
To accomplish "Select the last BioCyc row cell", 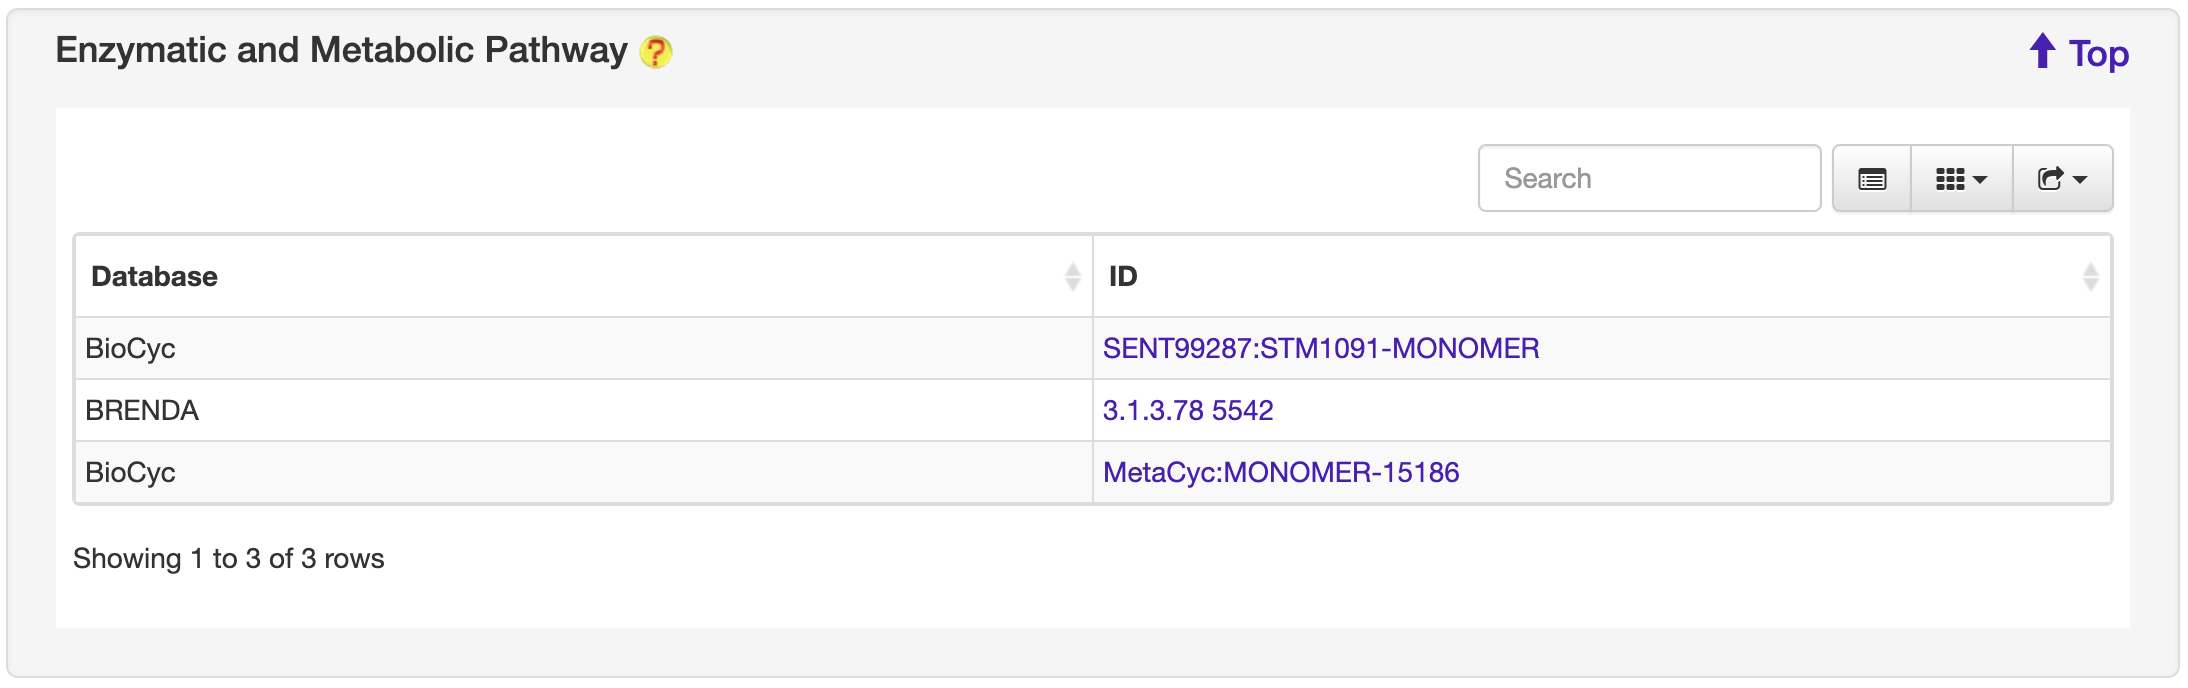I will 130,473.
